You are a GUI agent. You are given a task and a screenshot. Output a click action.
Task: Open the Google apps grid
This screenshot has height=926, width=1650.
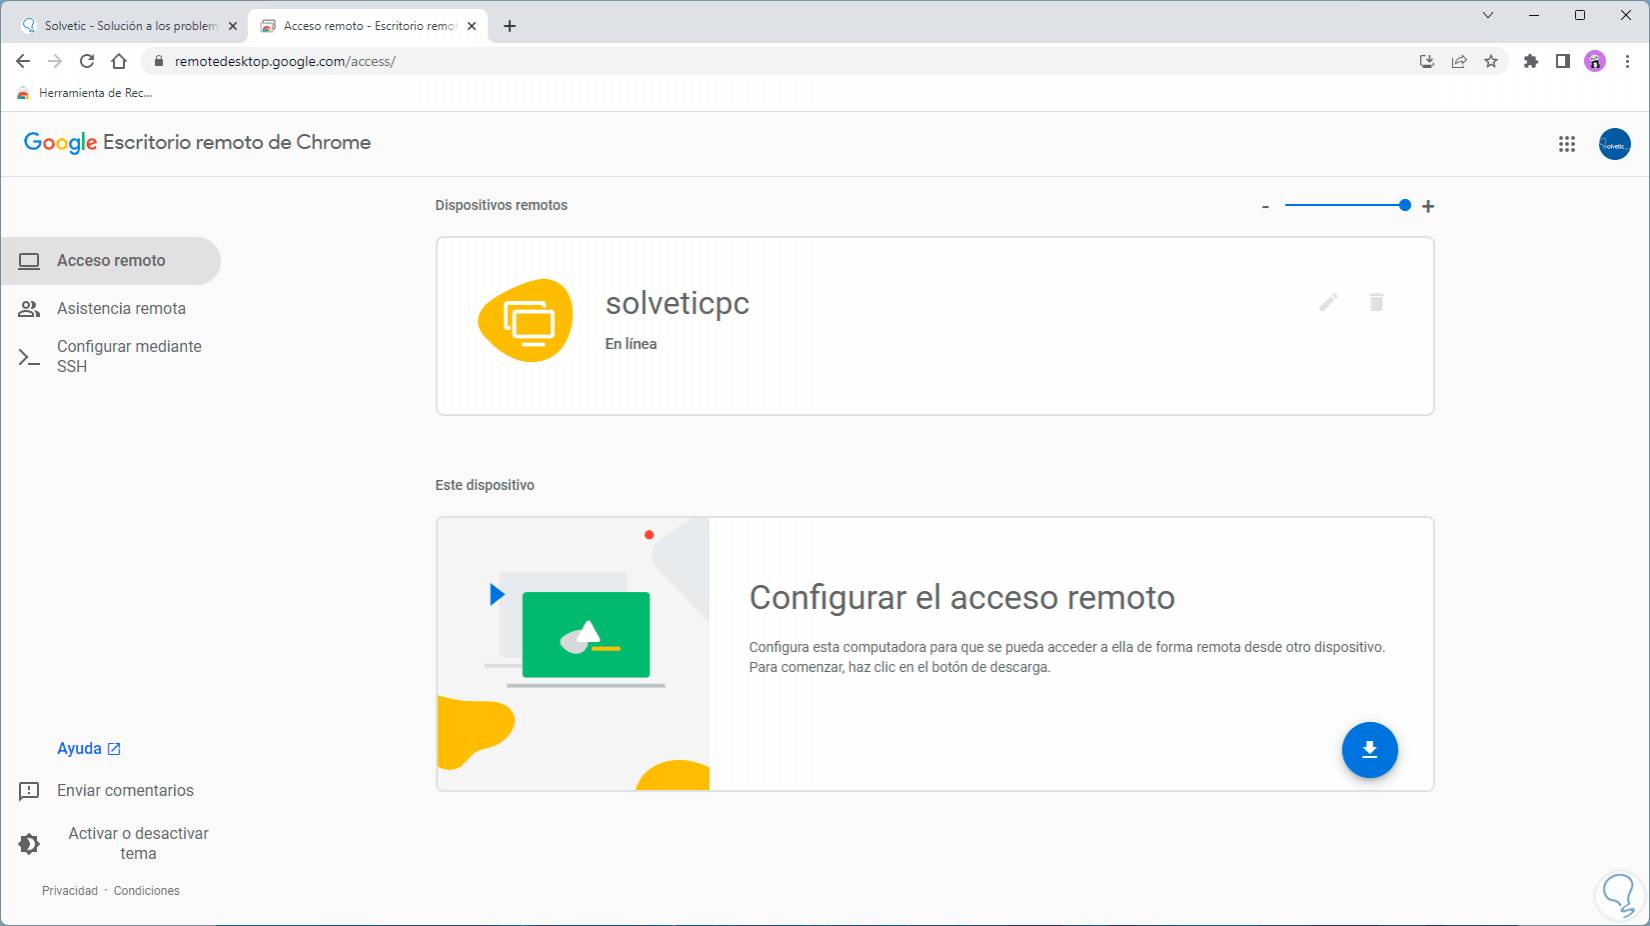(1567, 144)
